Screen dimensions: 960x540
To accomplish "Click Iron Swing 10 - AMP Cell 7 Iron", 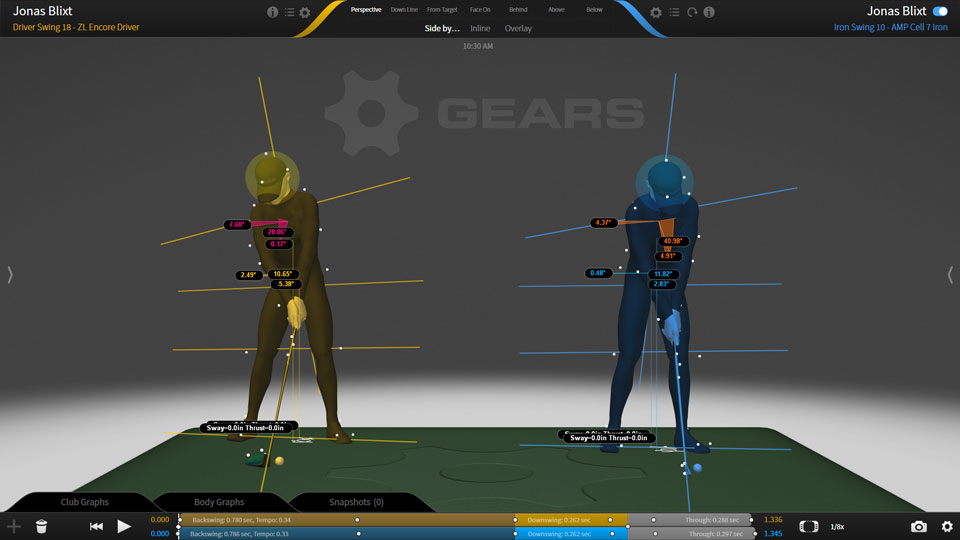I will pyautogui.click(x=890, y=27).
